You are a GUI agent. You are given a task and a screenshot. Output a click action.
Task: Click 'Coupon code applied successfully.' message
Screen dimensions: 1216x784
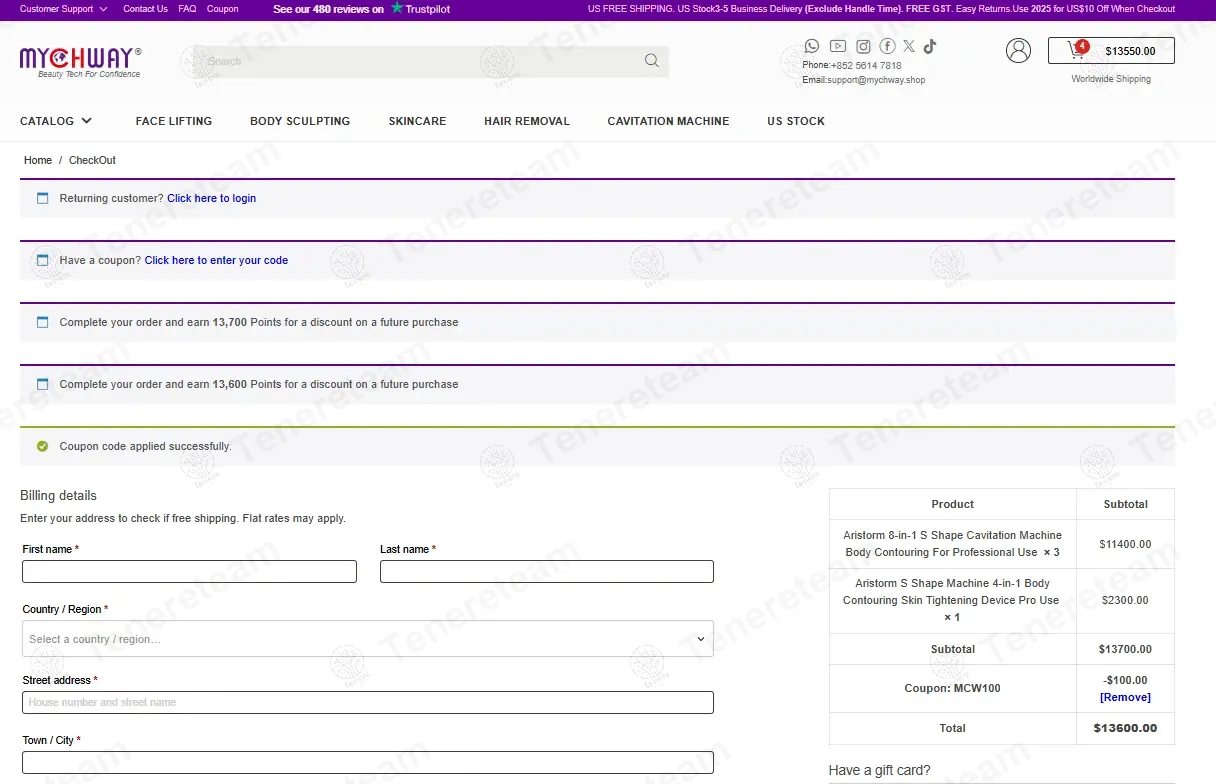click(145, 446)
